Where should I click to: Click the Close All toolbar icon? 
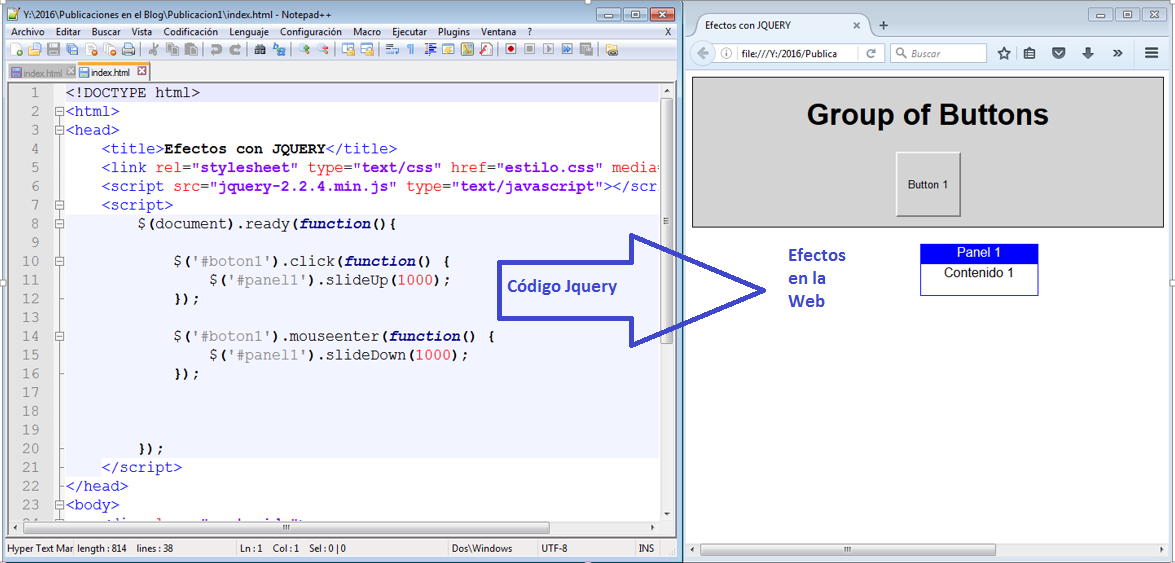point(109,50)
